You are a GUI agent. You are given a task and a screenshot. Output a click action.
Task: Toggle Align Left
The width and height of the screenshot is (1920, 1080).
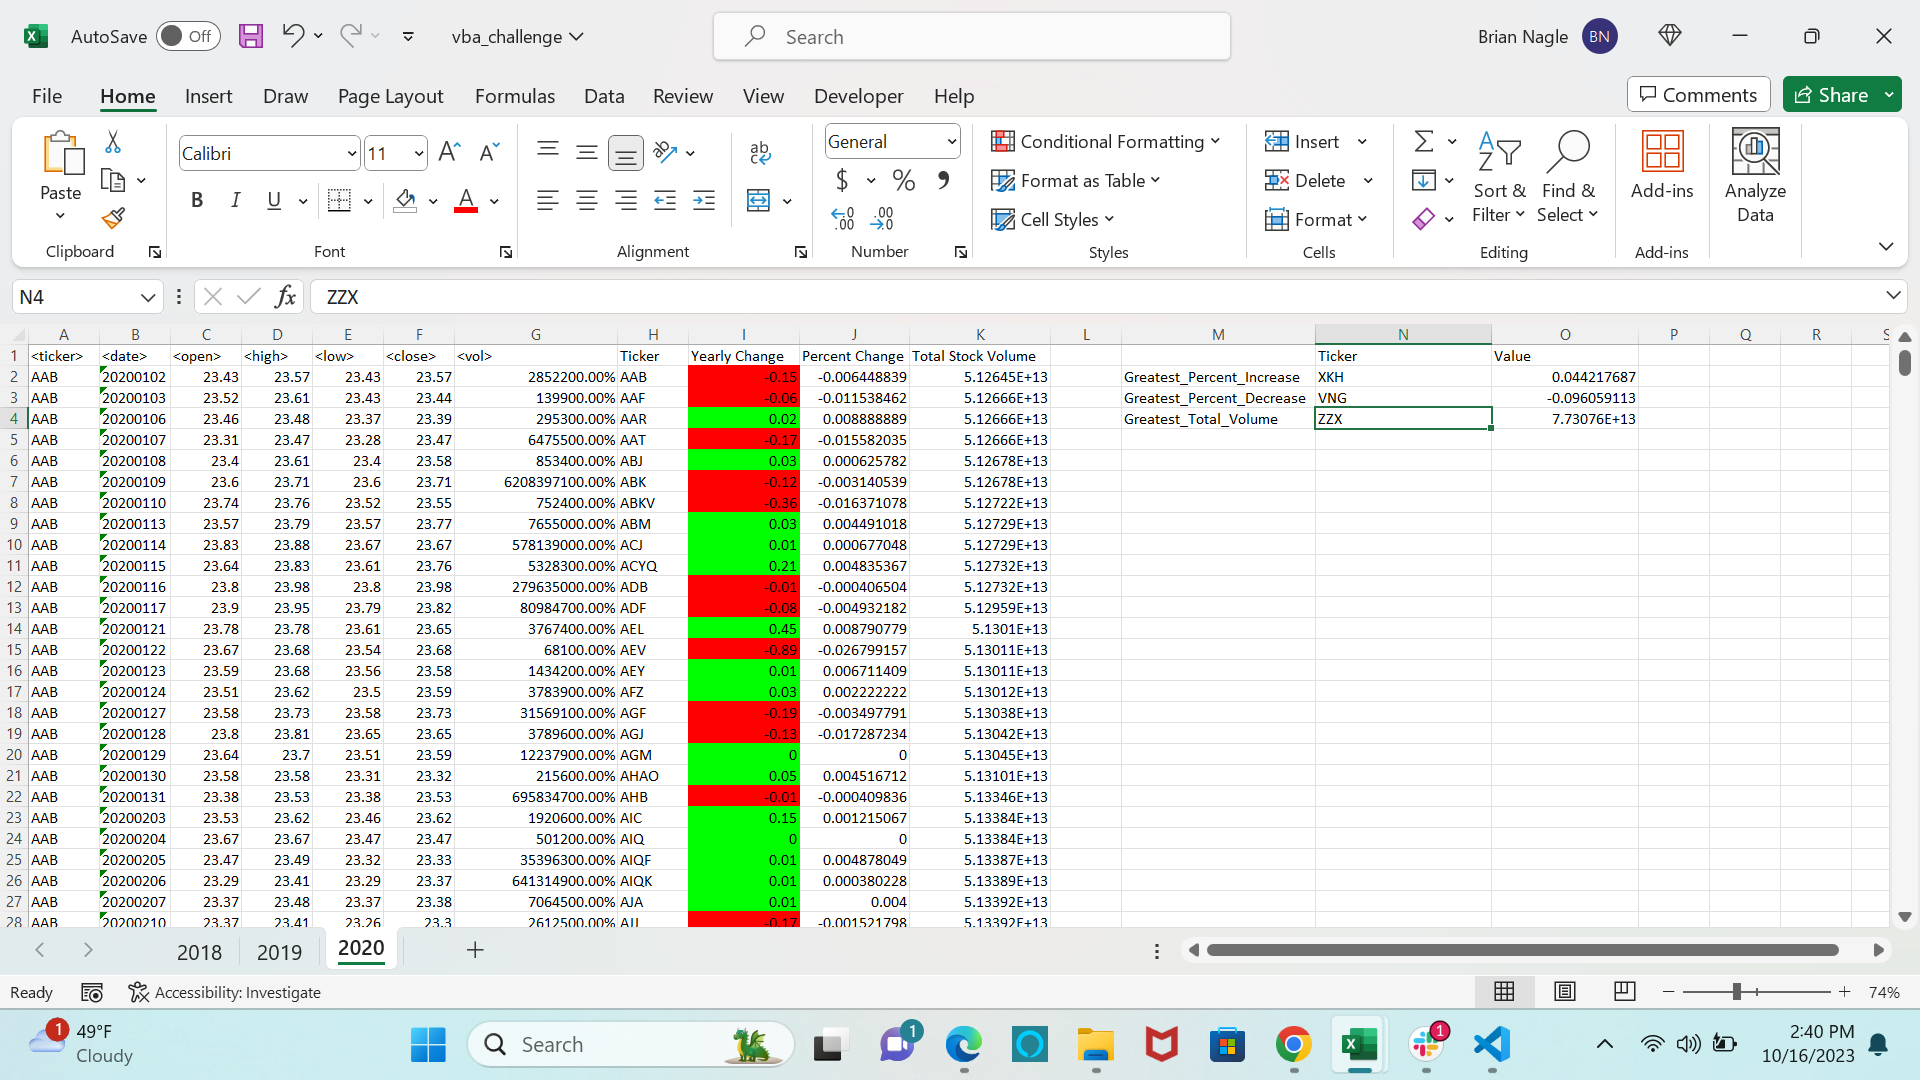click(548, 200)
